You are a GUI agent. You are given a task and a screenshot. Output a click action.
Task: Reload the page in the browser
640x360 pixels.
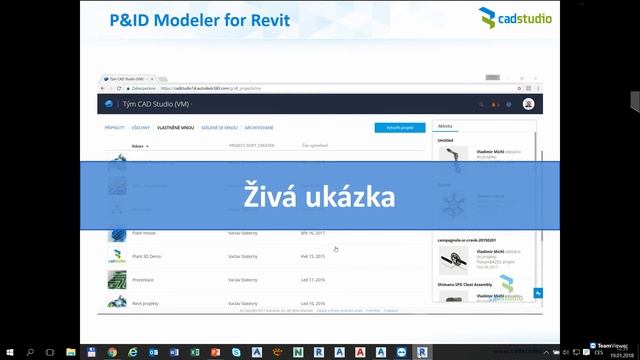(x=119, y=88)
